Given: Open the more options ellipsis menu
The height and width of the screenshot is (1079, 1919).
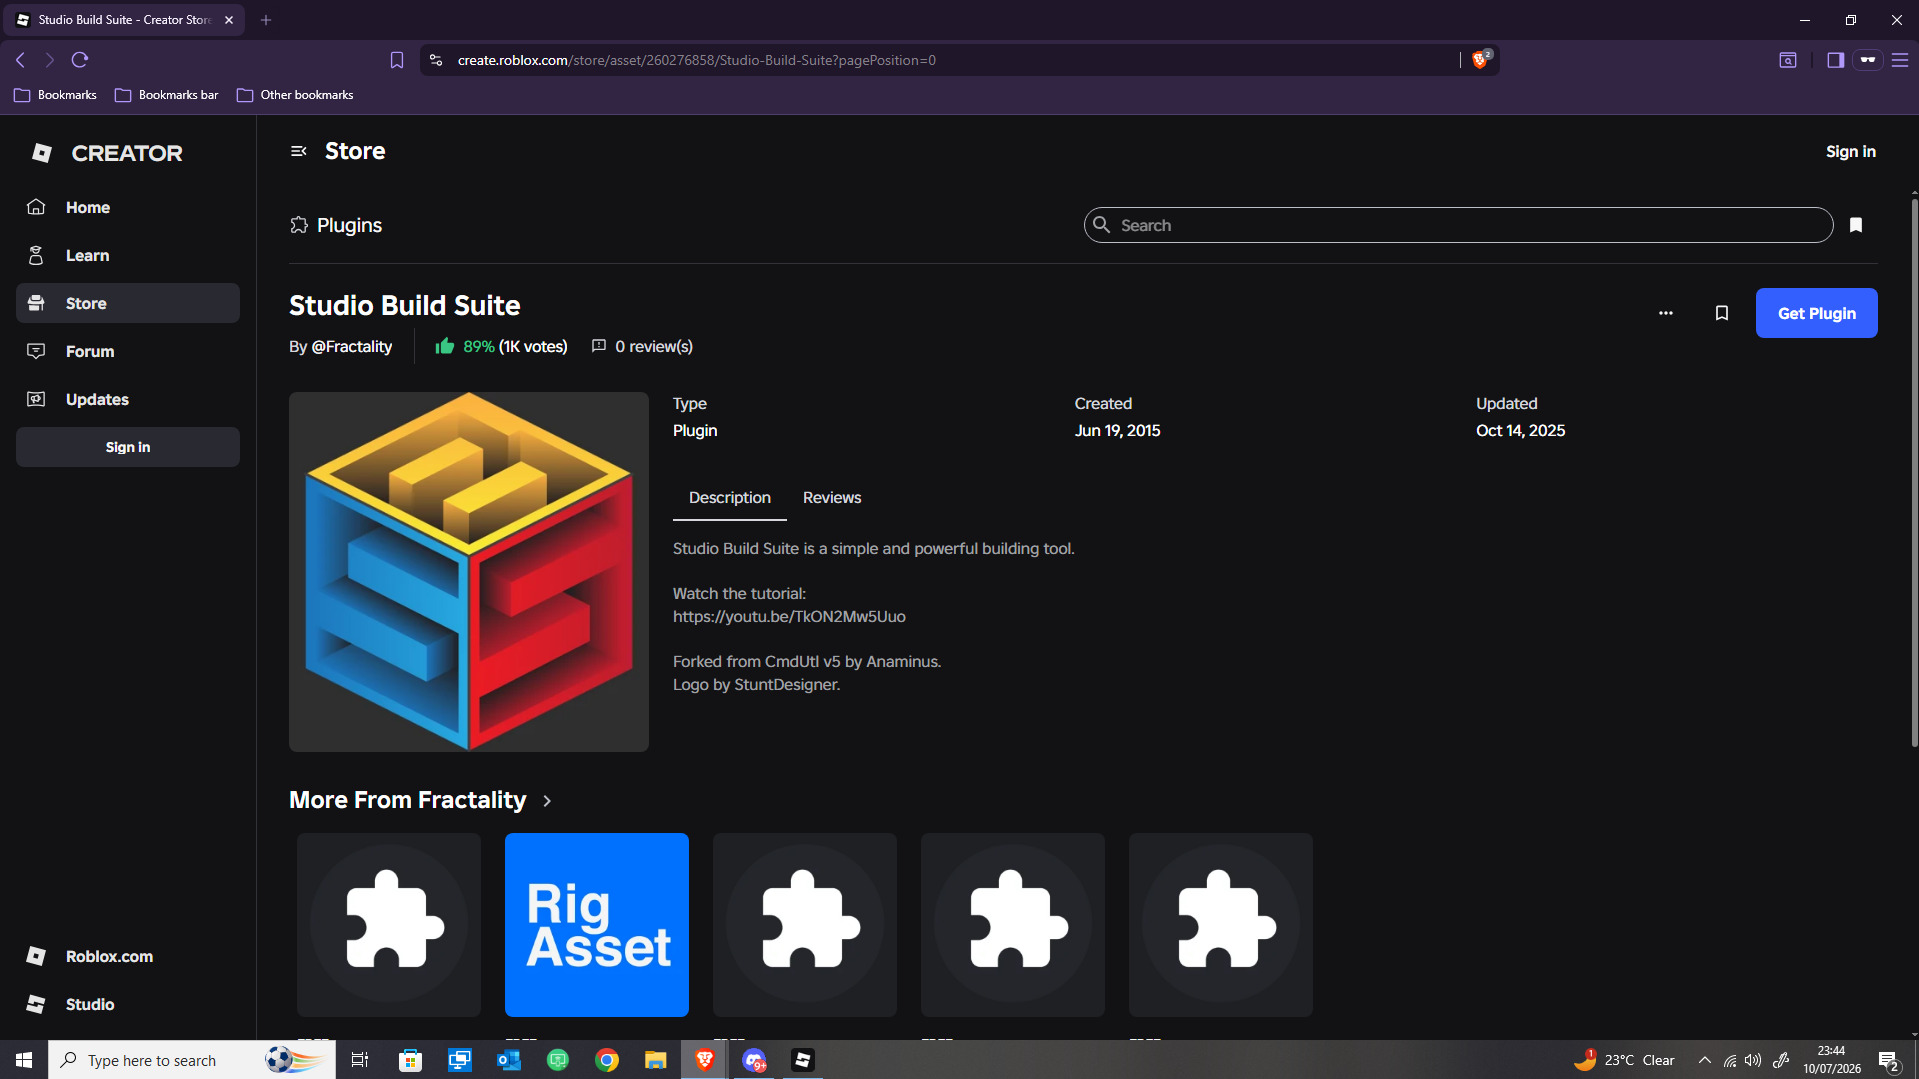Looking at the screenshot, I should [x=1666, y=313].
